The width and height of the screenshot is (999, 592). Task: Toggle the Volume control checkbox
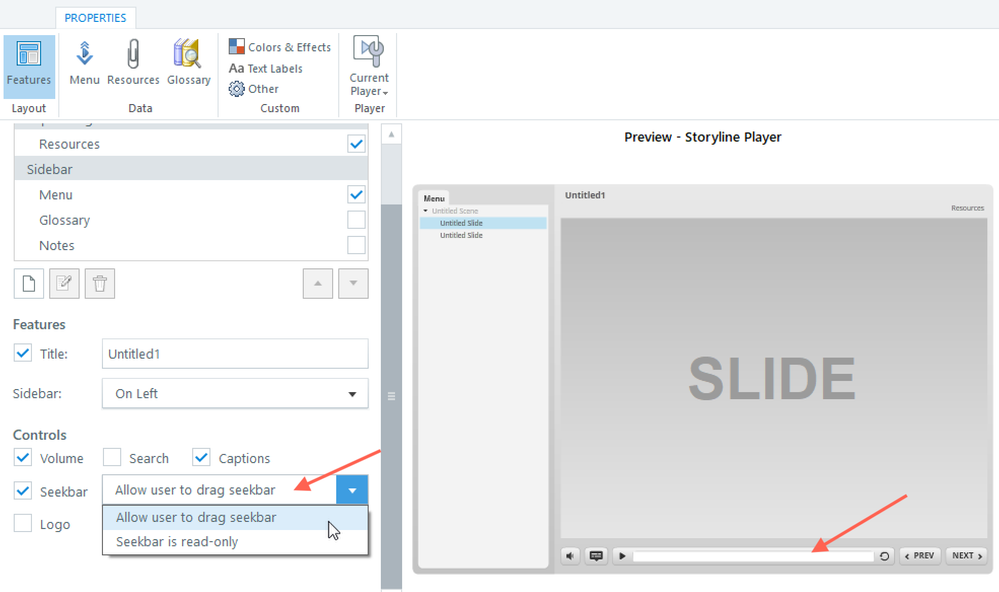point(23,458)
